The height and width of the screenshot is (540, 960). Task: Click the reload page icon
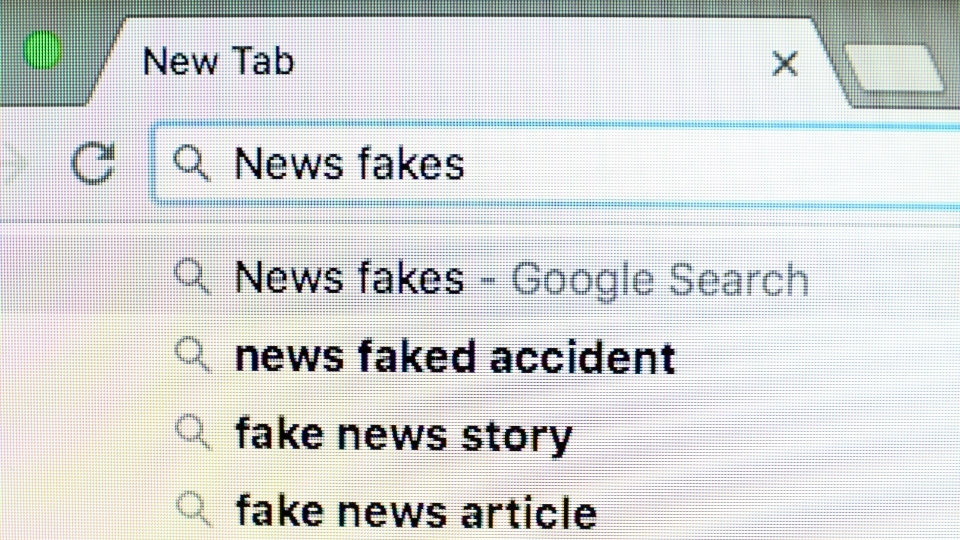click(93, 163)
